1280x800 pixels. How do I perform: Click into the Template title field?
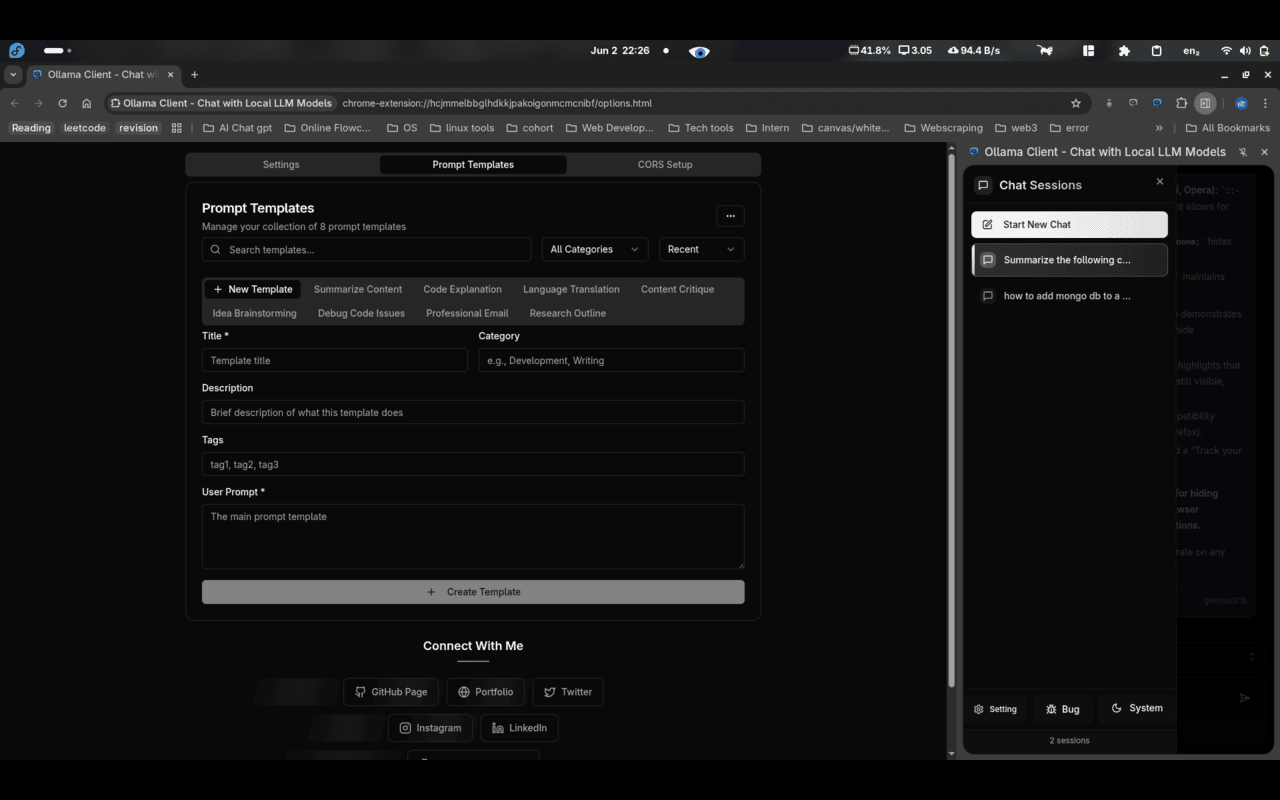pyautogui.click(x=335, y=360)
